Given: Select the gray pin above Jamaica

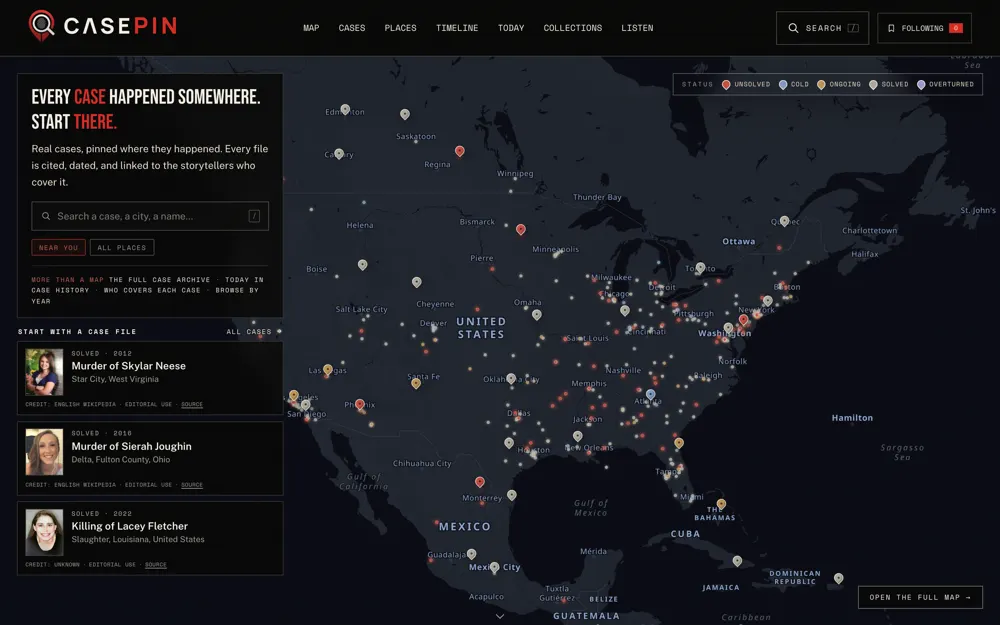Looking at the screenshot, I should point(737,561).
